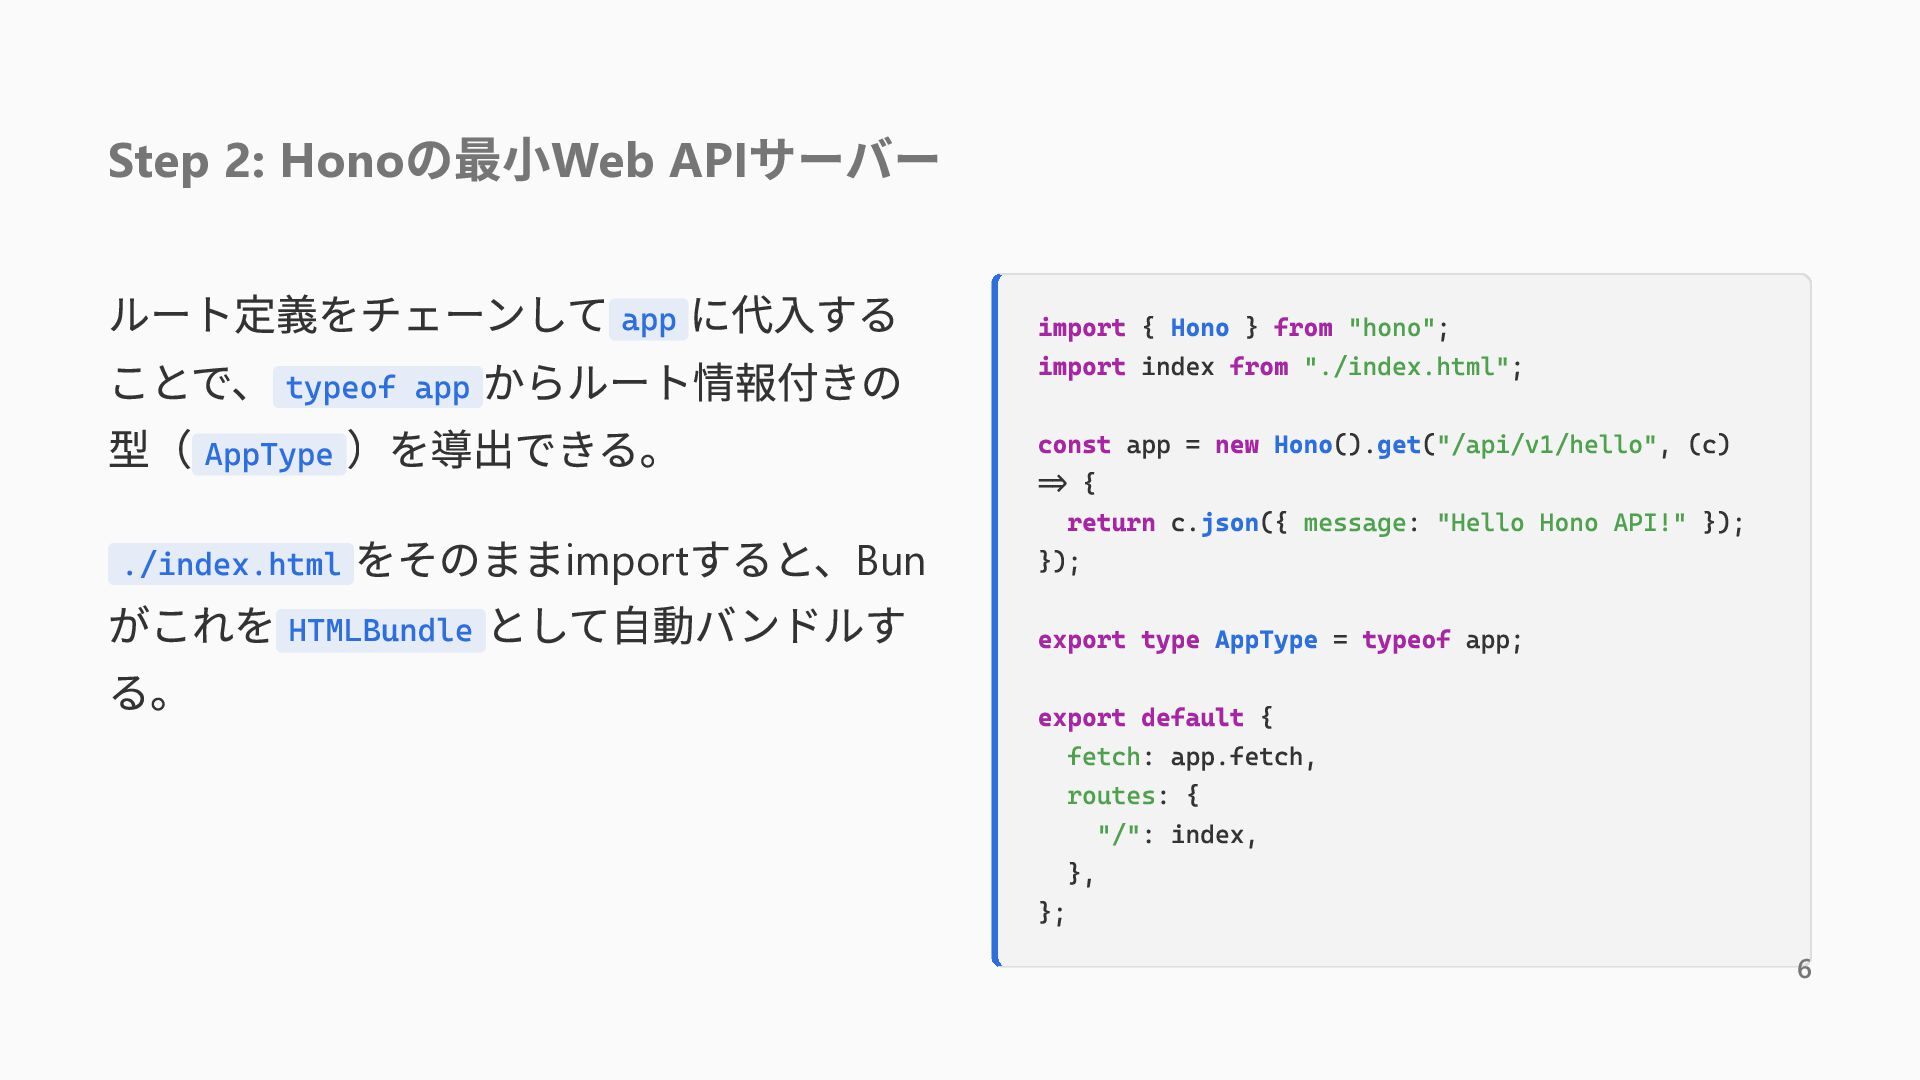Click 'import { Hono } from "hono";' line
This screenshot has height=1080, width=1920.
[1243, 328]
